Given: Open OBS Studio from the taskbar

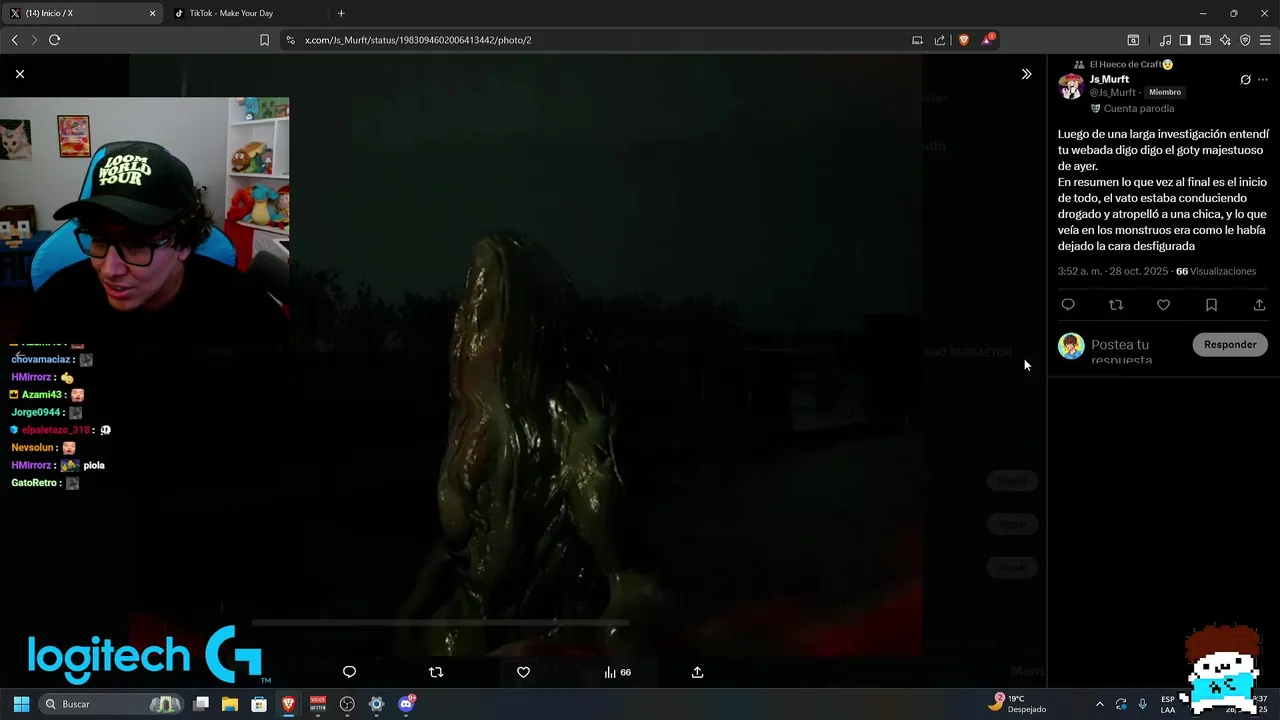Looking at the screenshot, I should coord(347,704).
